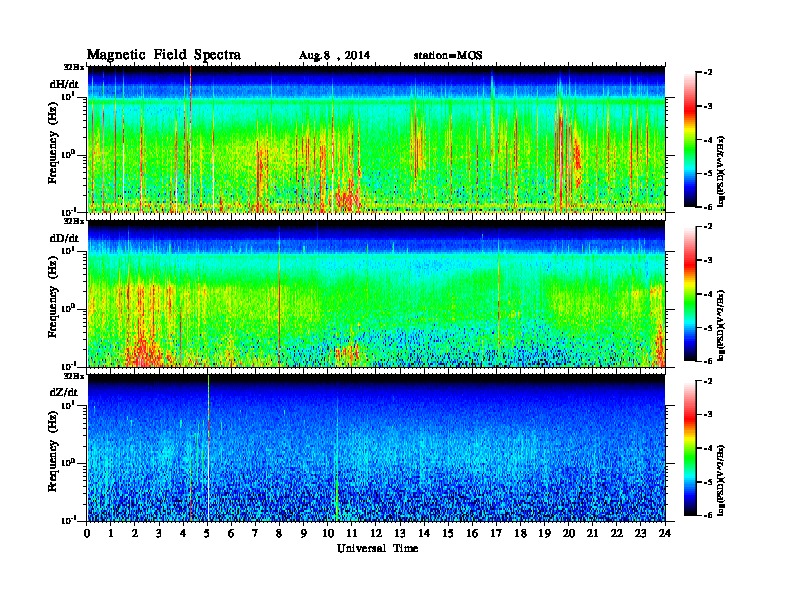
Task: Click hour 11 tick label on time axis
Action: click(352, 534)
